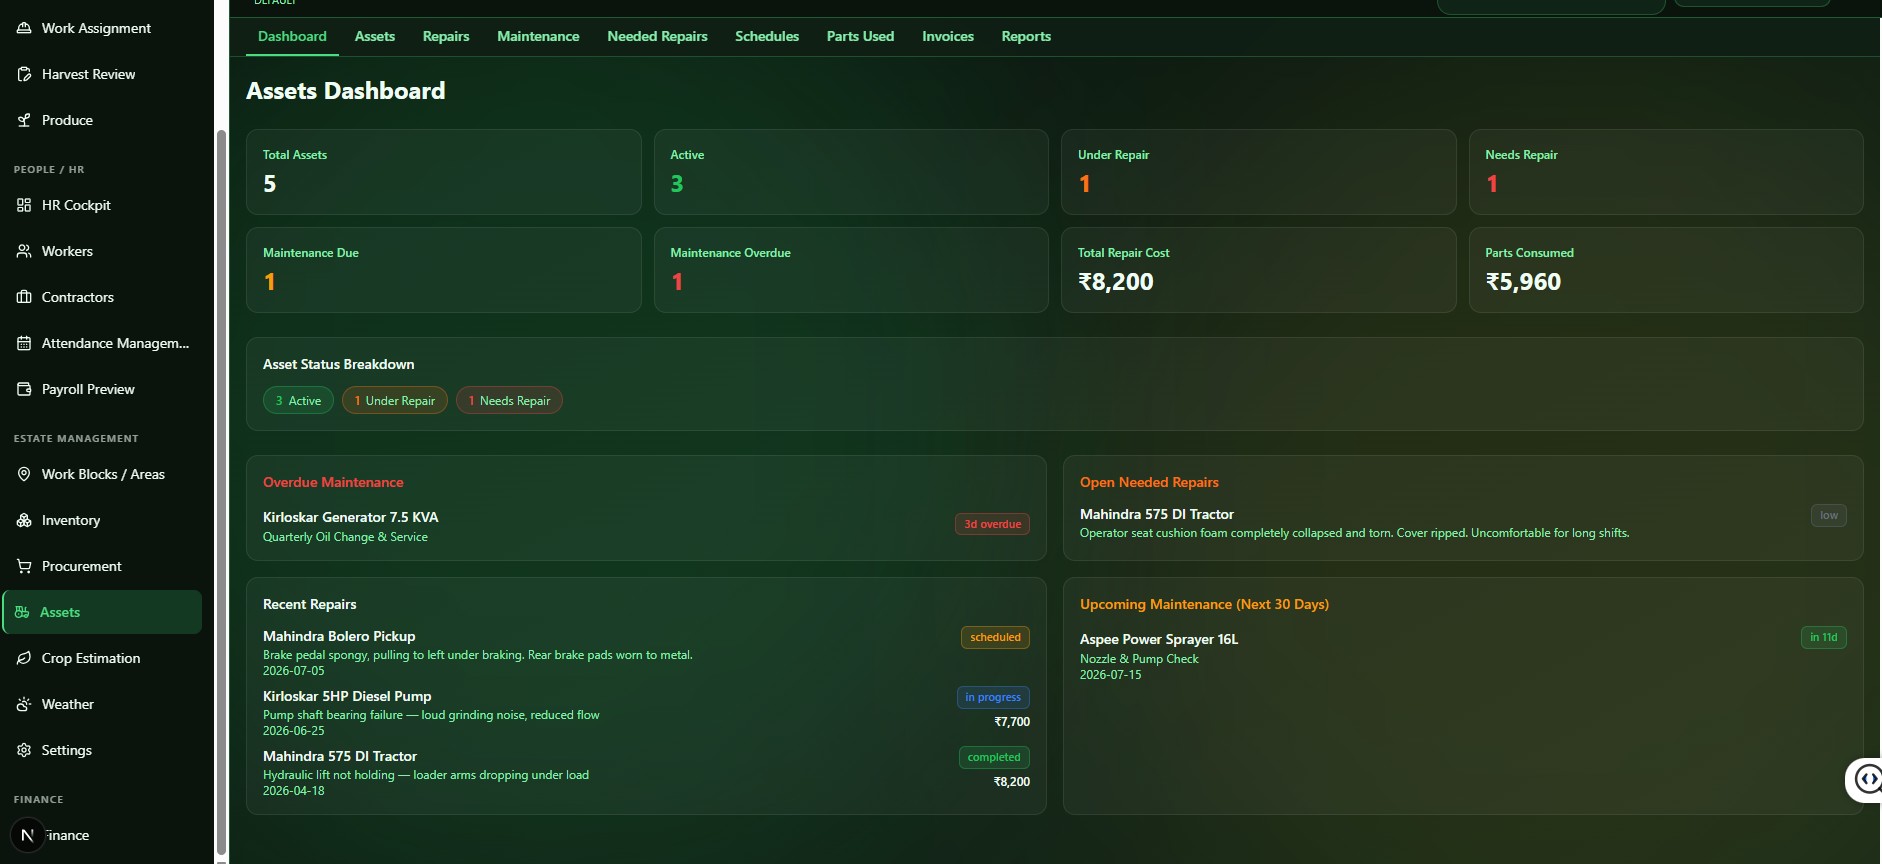
Task: Click the Needs Repair stat card
Action: tap(1666, 172)
